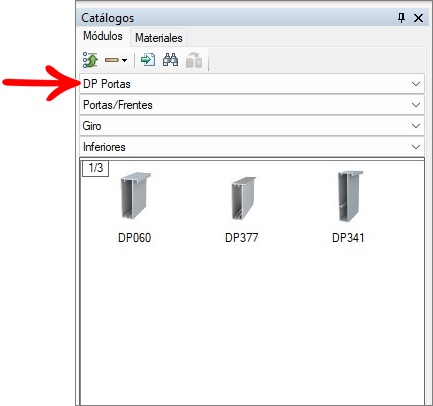Screen dimensions: 433x406
Task: Switch to the Materiales tab
Action: [x=159, y=38]
